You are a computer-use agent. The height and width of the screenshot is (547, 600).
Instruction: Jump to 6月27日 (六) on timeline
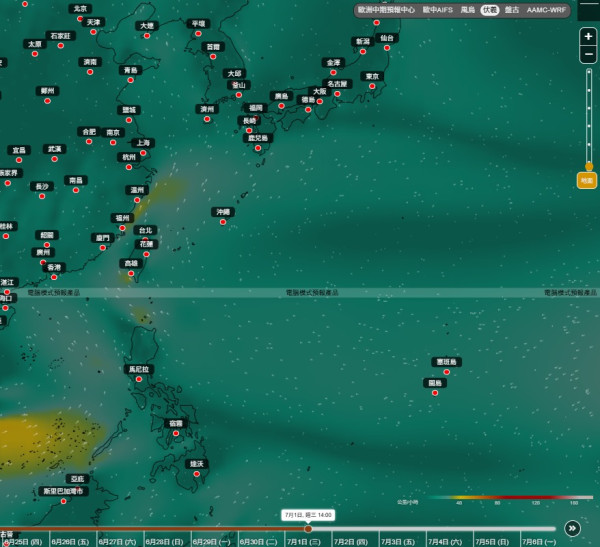pos(117,542)
